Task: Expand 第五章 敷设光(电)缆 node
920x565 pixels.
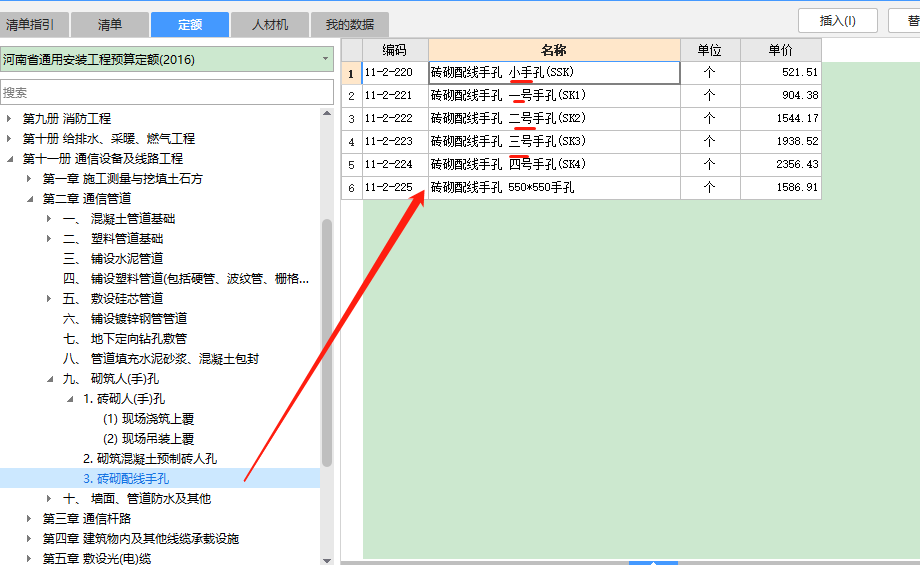Action: [29, 558]
